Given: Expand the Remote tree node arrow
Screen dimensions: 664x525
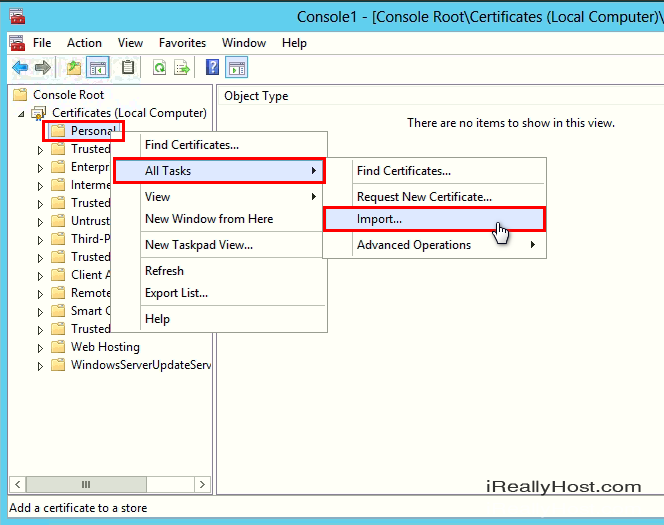Looking at the screenshot, I should [40, 294].
